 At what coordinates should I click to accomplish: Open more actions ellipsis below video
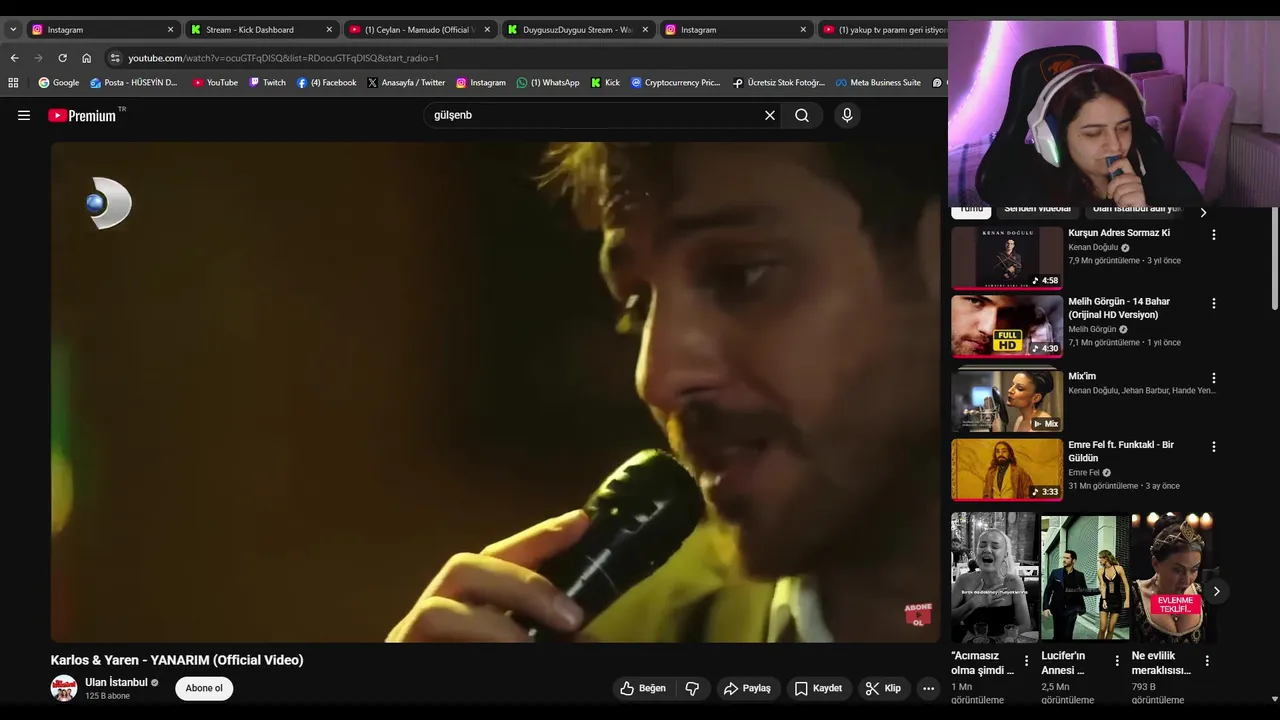(x=928, y=688)
